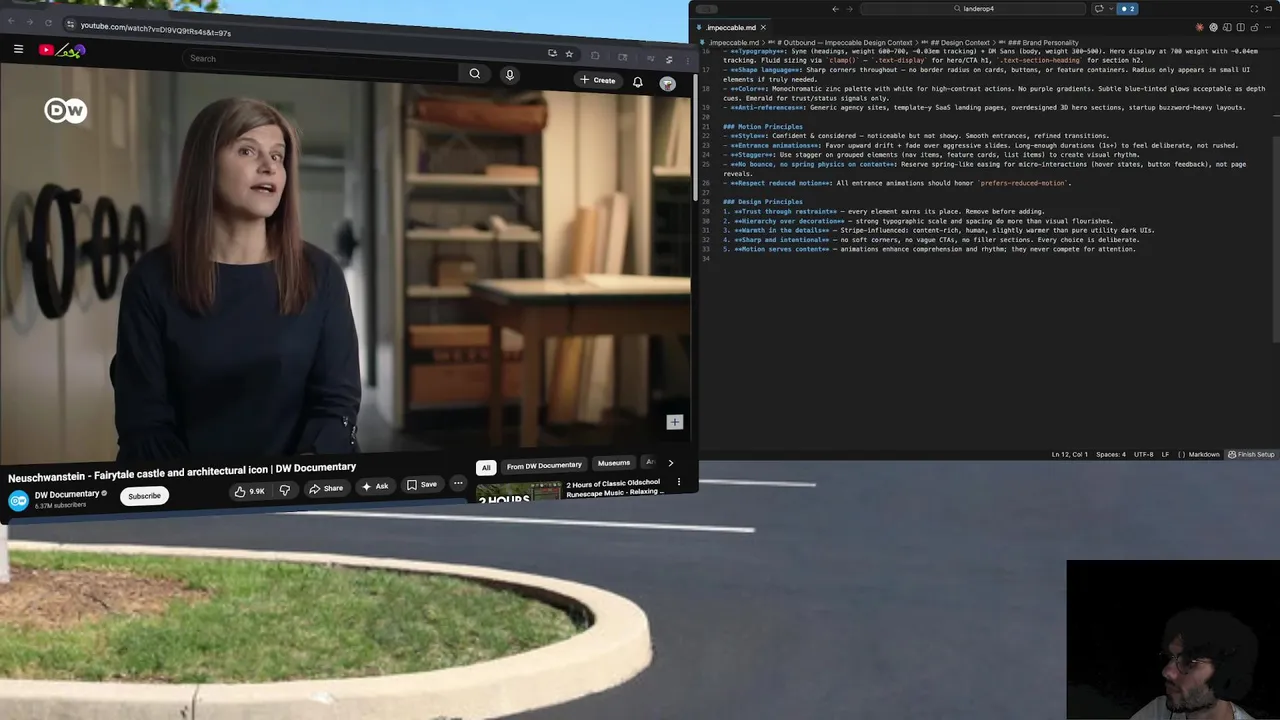Close the .impeccable.md tab
Image resolution: width=1280 pixels, height=720 pixels.
click(x=763, y=27)
